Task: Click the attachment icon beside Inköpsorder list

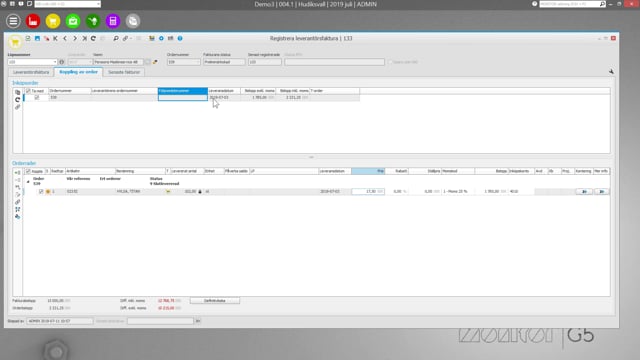Action: 18,107
